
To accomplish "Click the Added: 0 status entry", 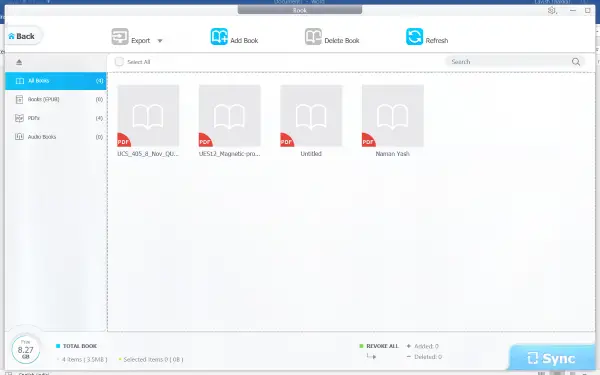I will point(423,346).
